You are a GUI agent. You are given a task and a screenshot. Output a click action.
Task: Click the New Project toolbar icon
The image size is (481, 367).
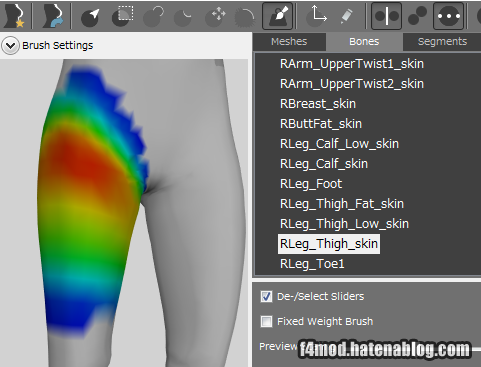pos(15,16)
